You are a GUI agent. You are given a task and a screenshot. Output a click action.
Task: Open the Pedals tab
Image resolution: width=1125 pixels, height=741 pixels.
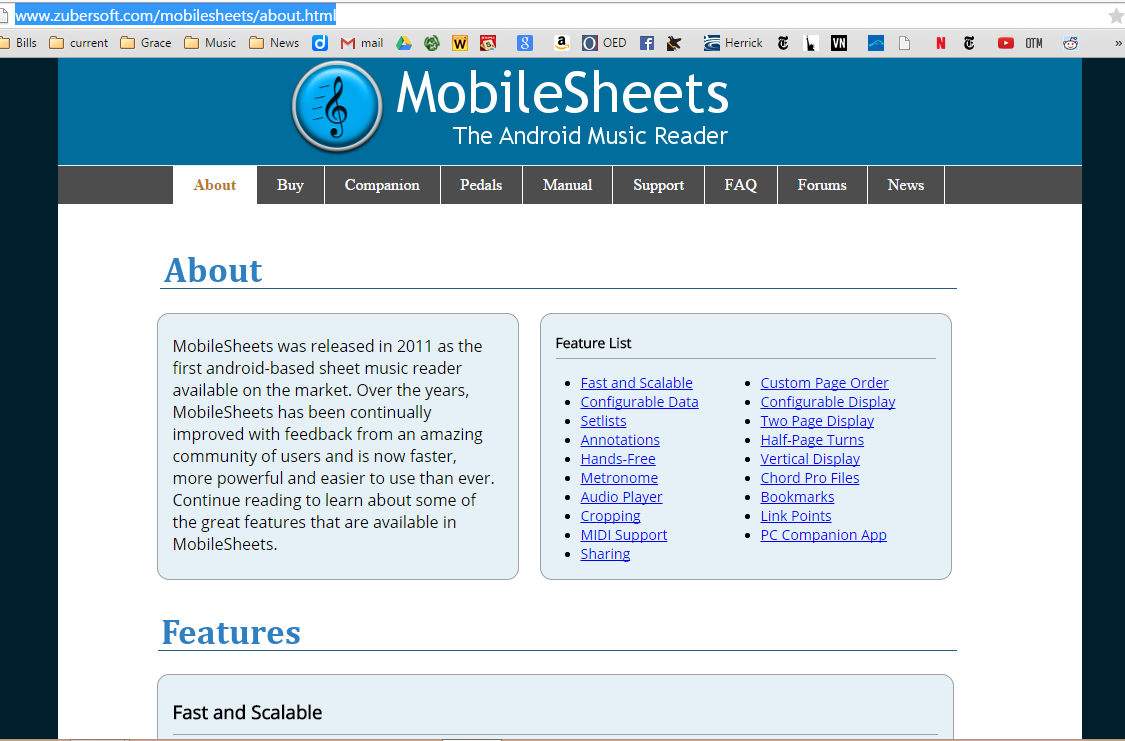click(481, 185)
